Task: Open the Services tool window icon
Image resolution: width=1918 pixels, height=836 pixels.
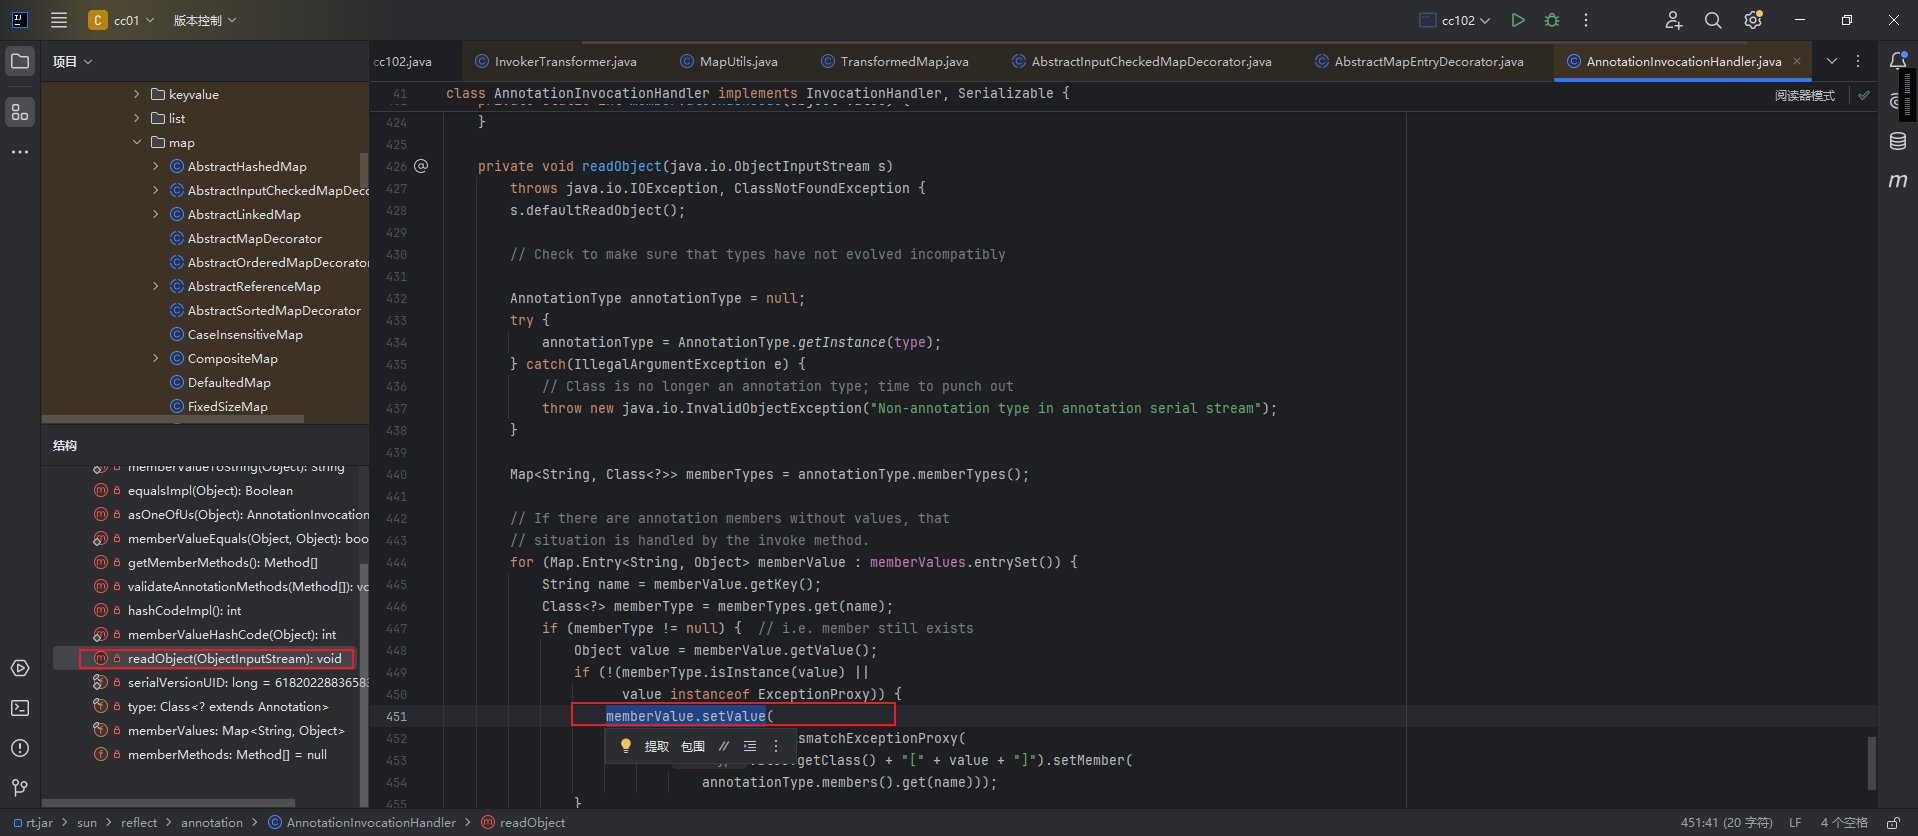Action: tap(20, 668)
